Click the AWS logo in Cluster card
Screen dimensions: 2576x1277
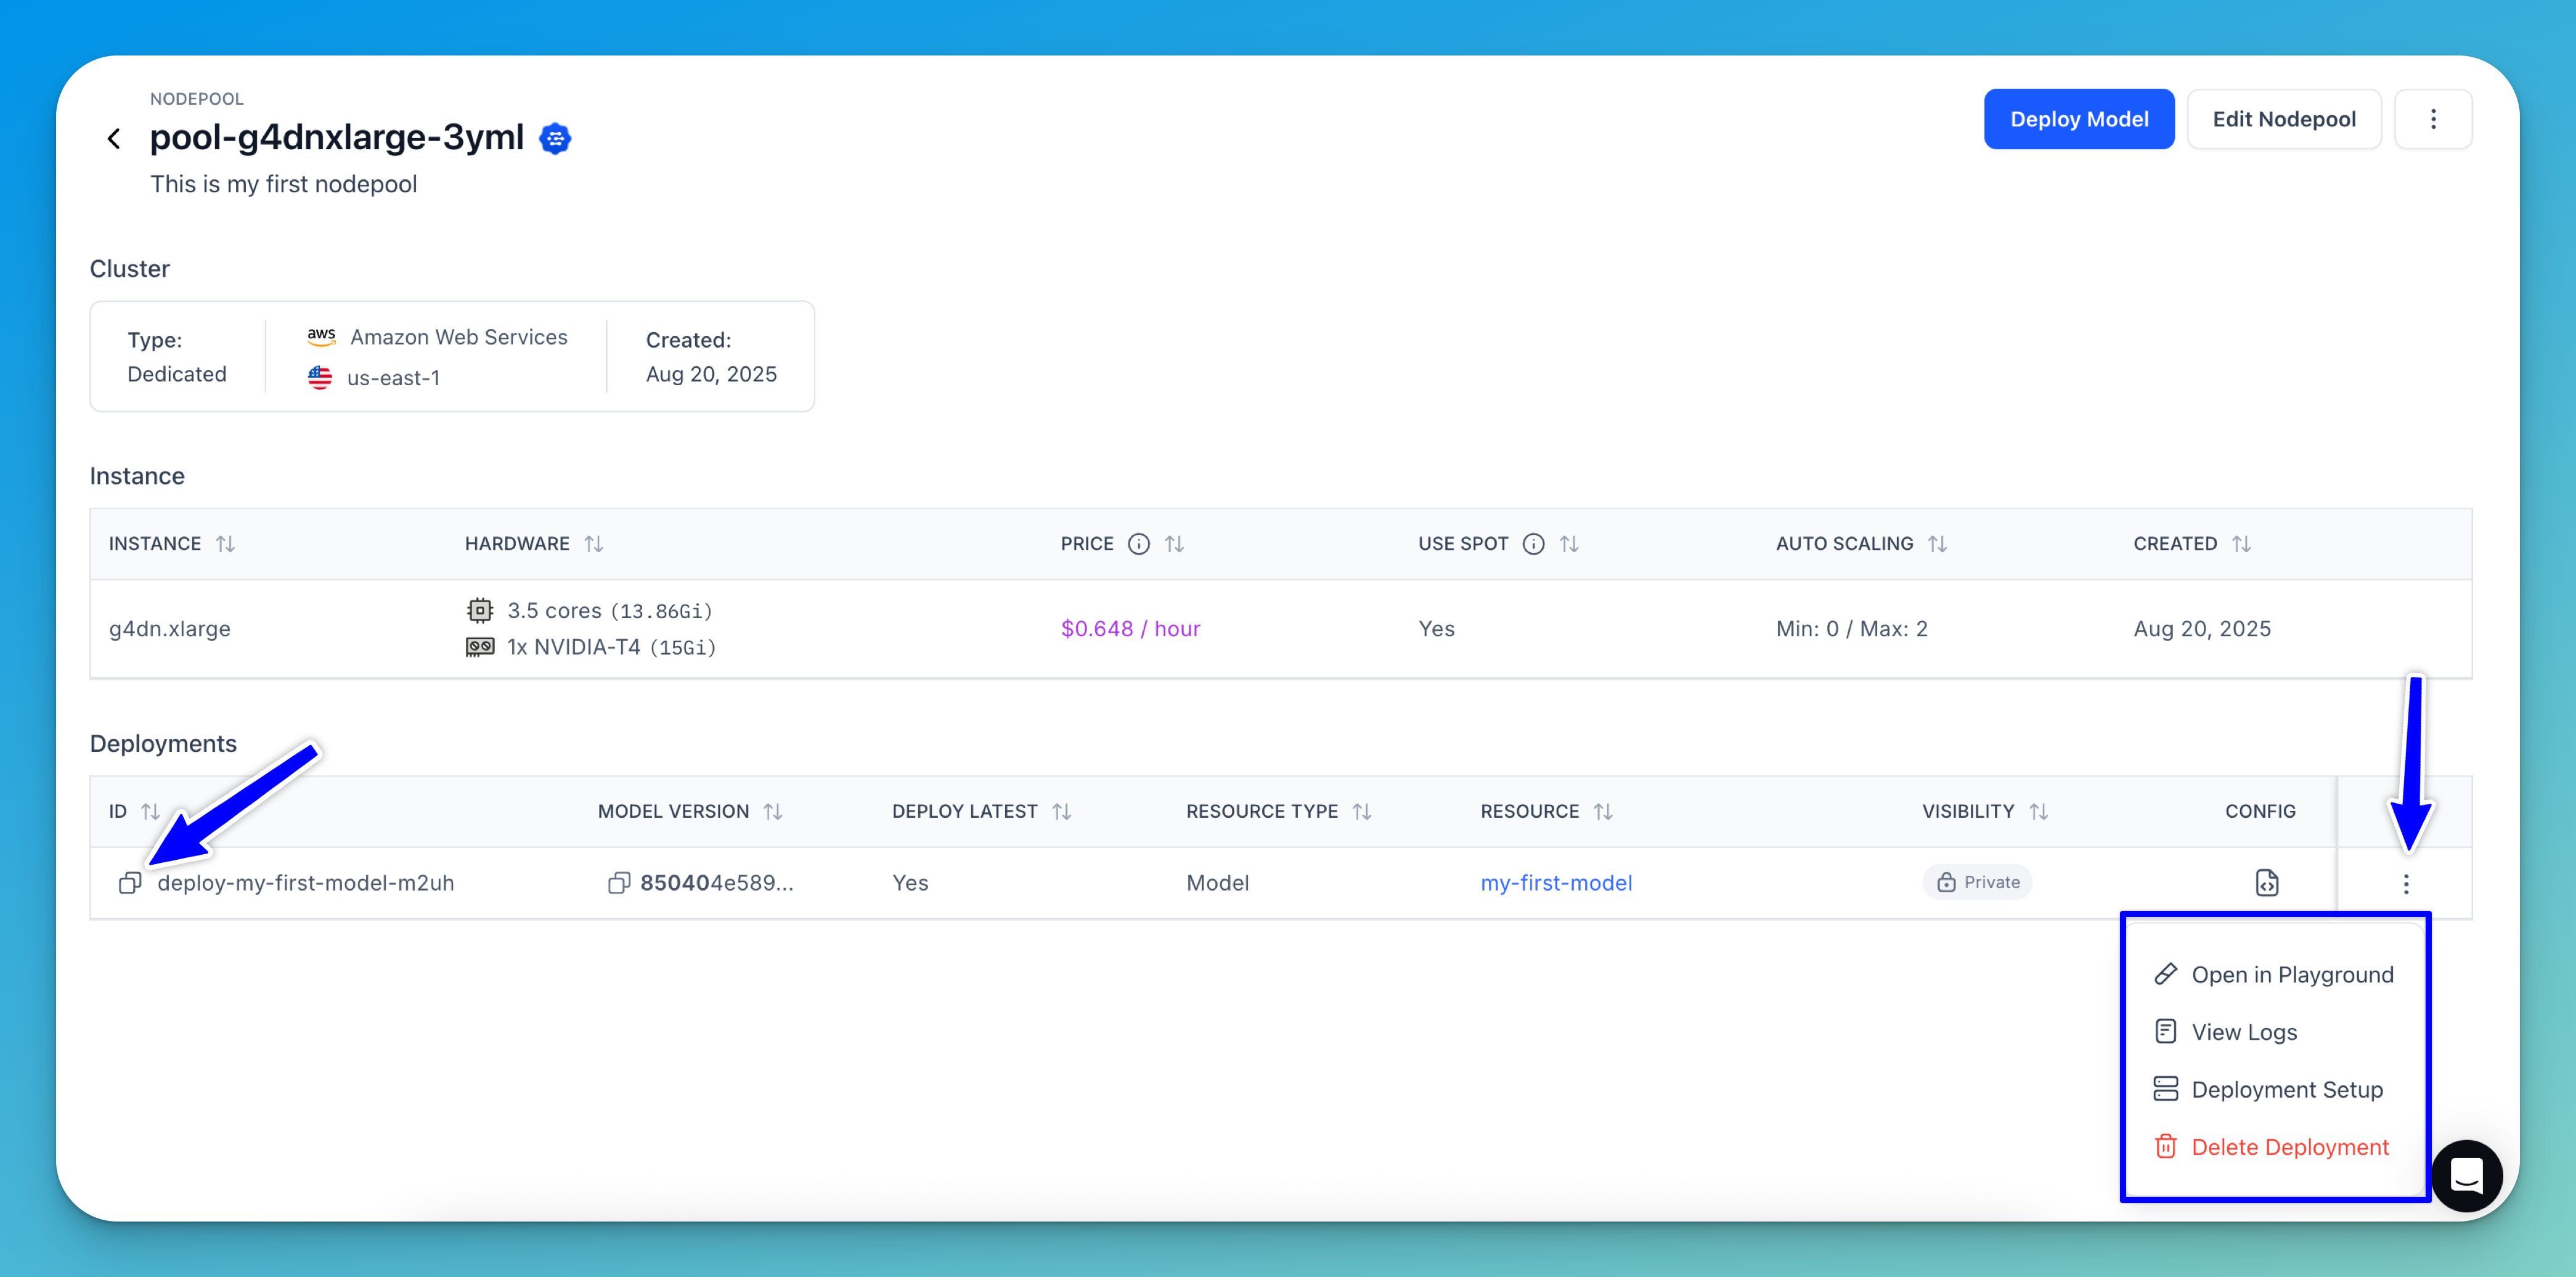321,337
